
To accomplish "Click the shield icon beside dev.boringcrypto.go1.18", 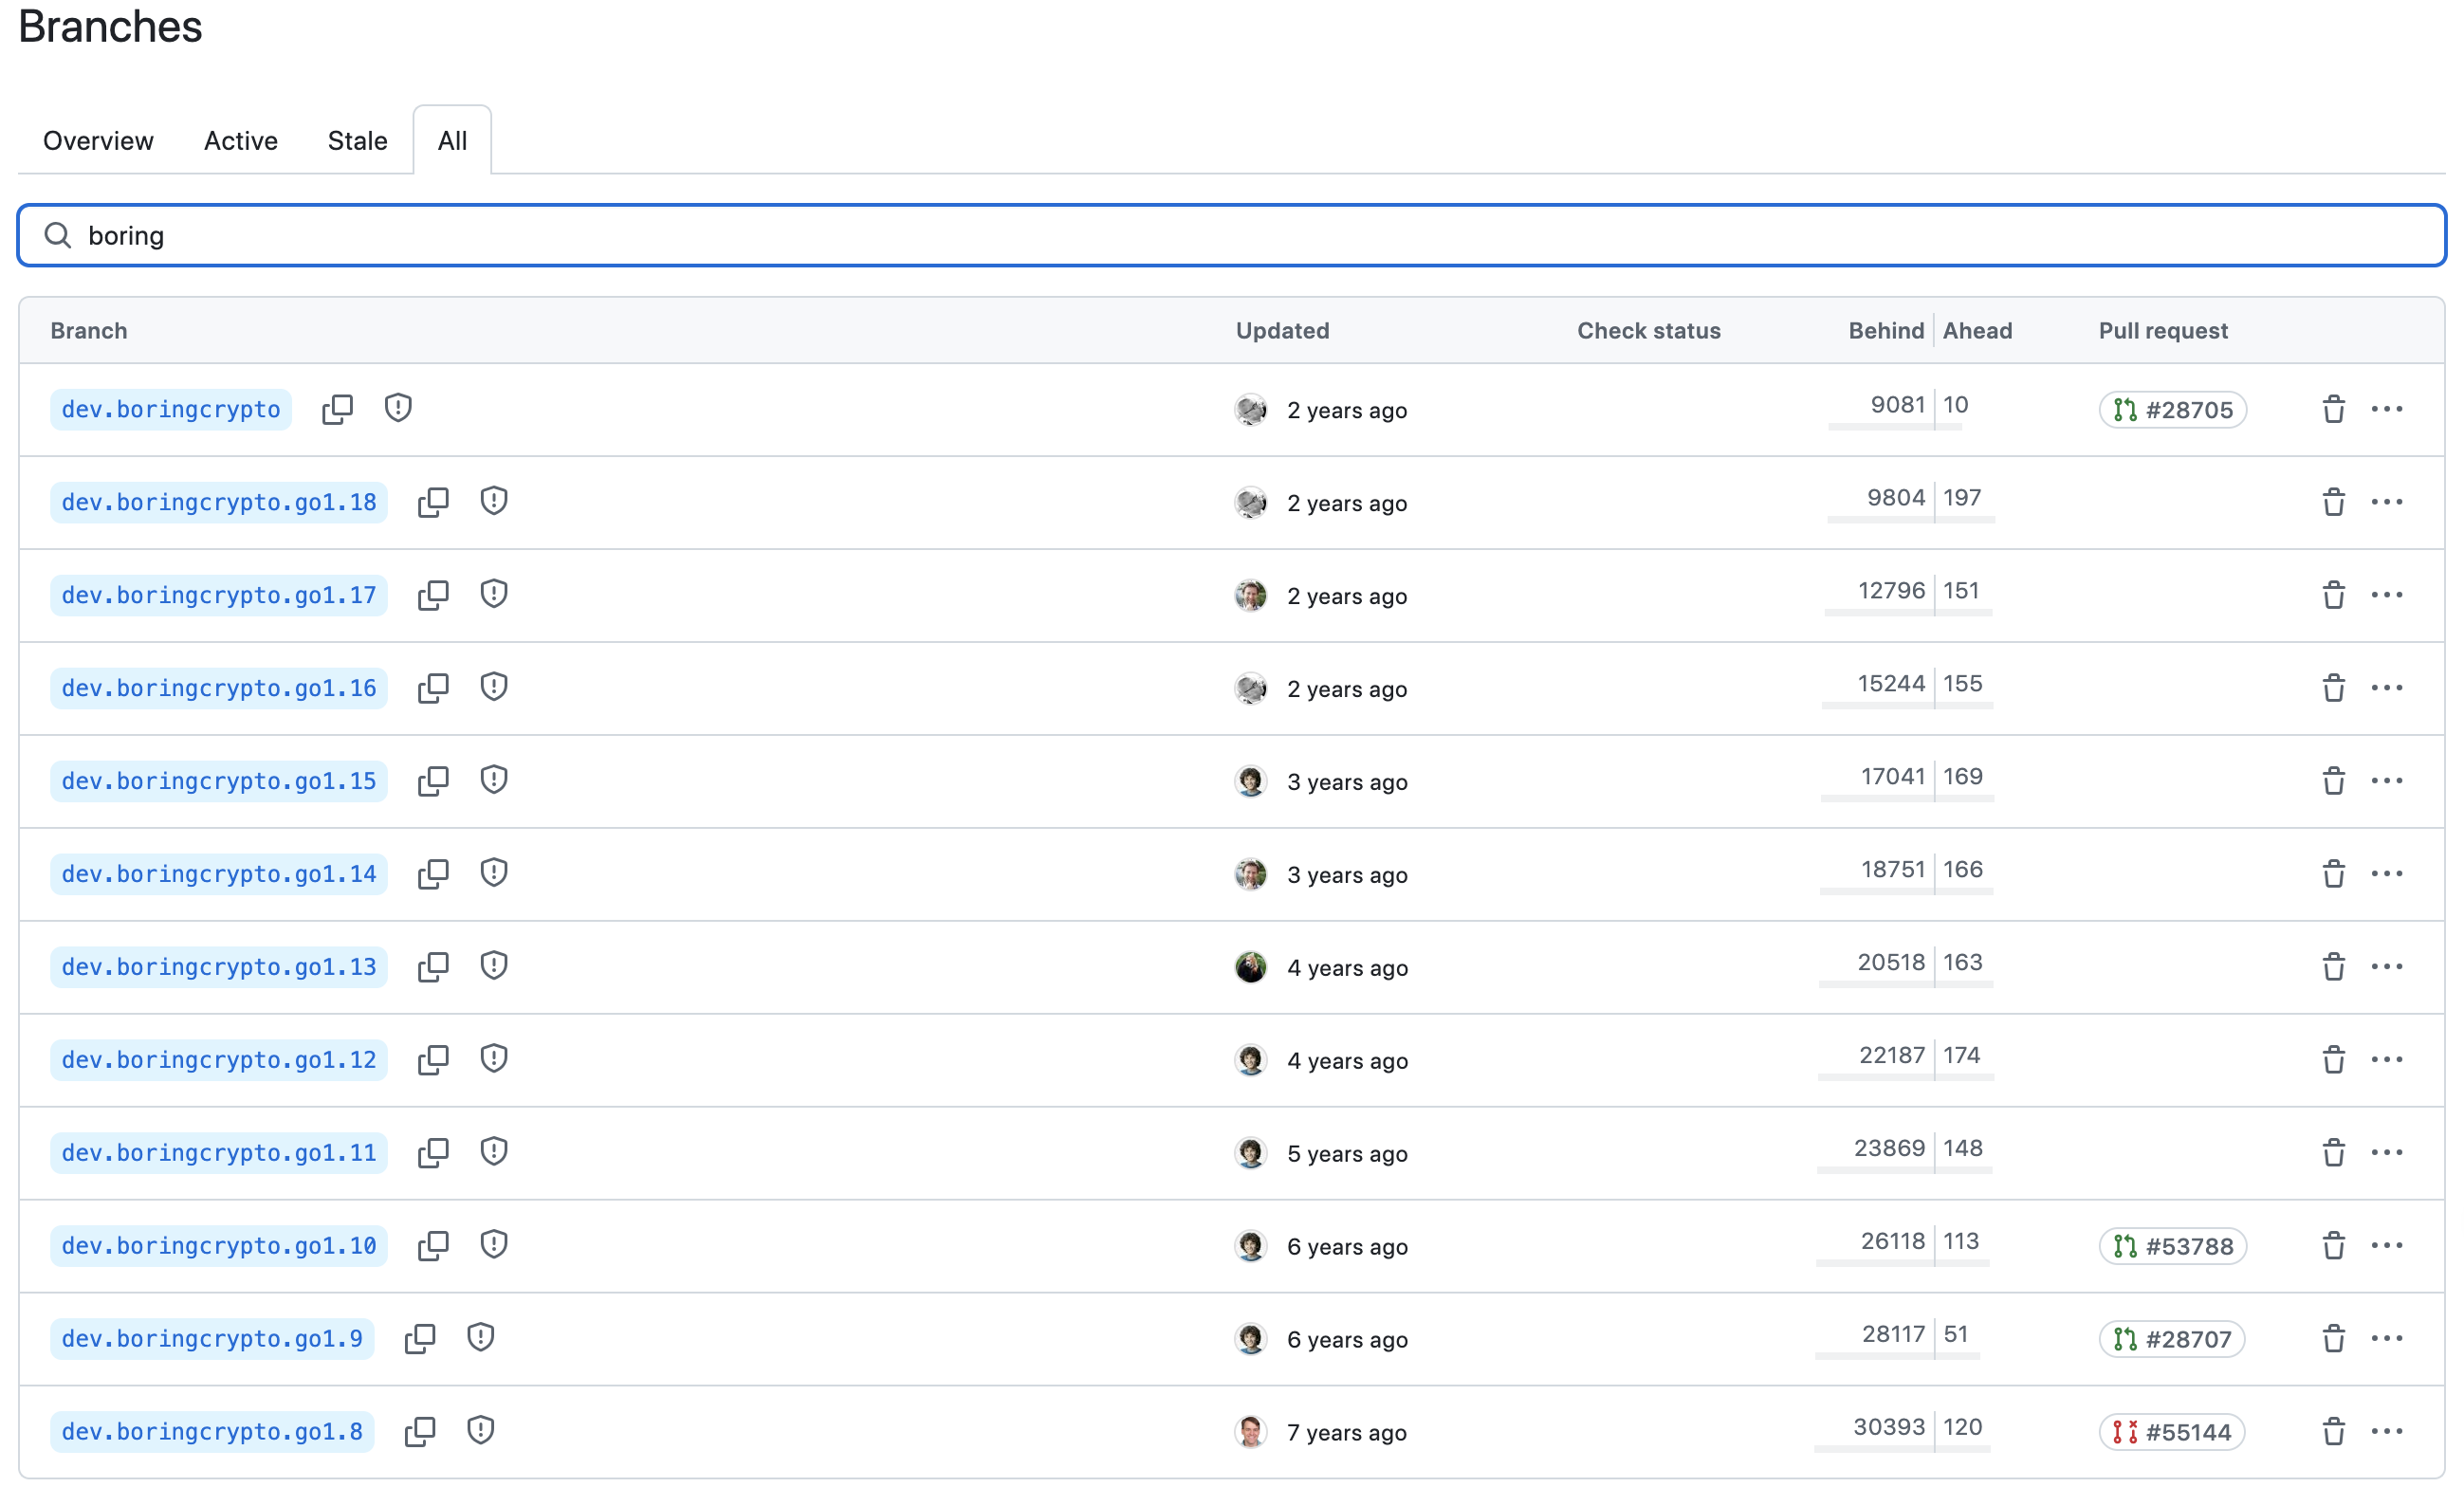I will click(493, 501).
